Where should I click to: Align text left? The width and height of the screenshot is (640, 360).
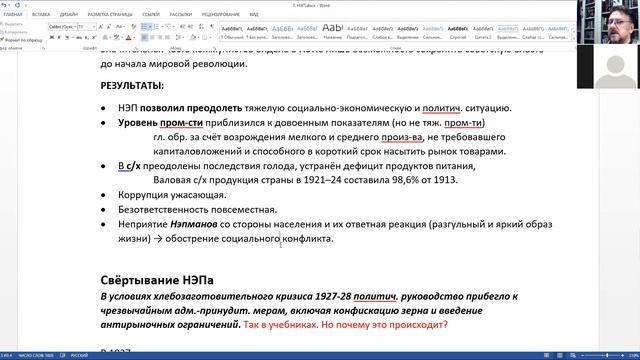[x=145, y=37]
